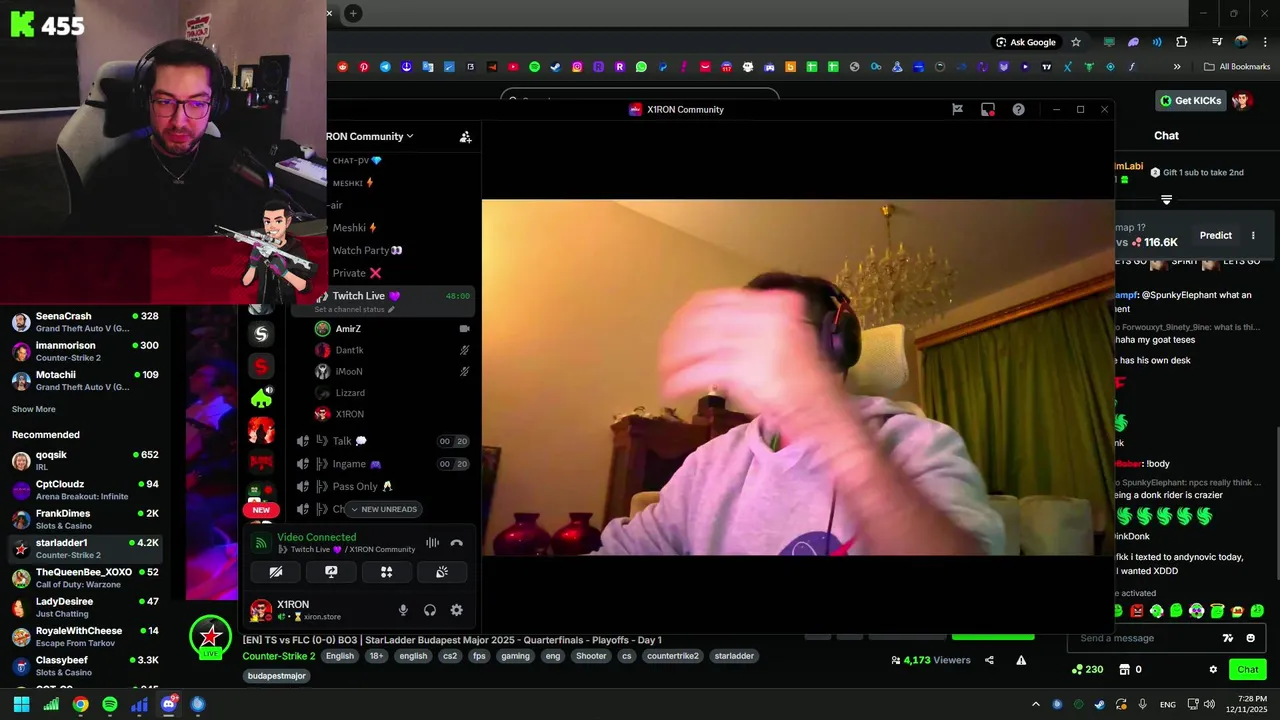Image resolution: width=1280 pixels, height=720 pixels.
Task: Open Discord inbox flag icon in title bar
Action: pyautogui.click(x=957, y=110)
